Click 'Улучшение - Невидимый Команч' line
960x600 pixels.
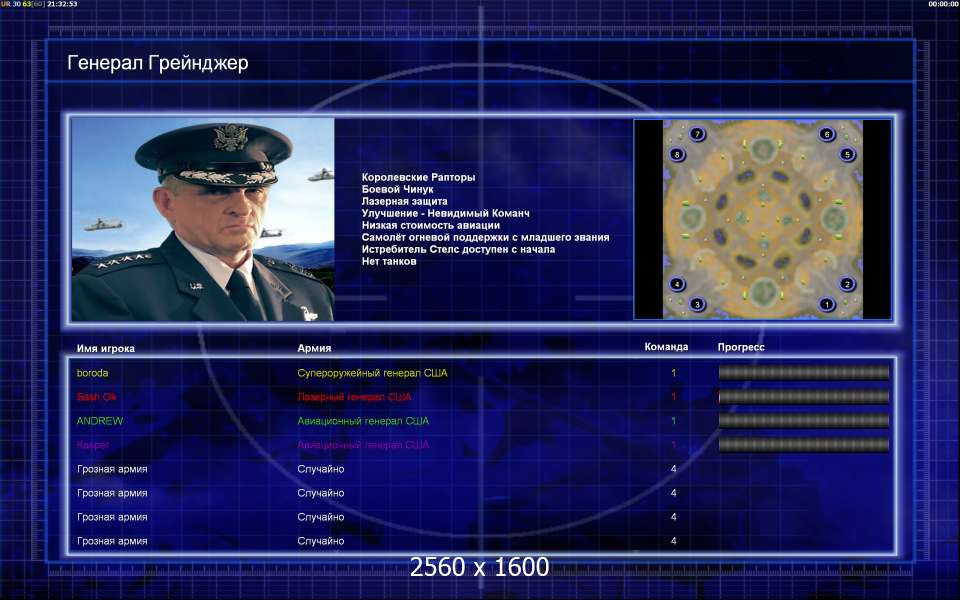click(x=446, y=213)
